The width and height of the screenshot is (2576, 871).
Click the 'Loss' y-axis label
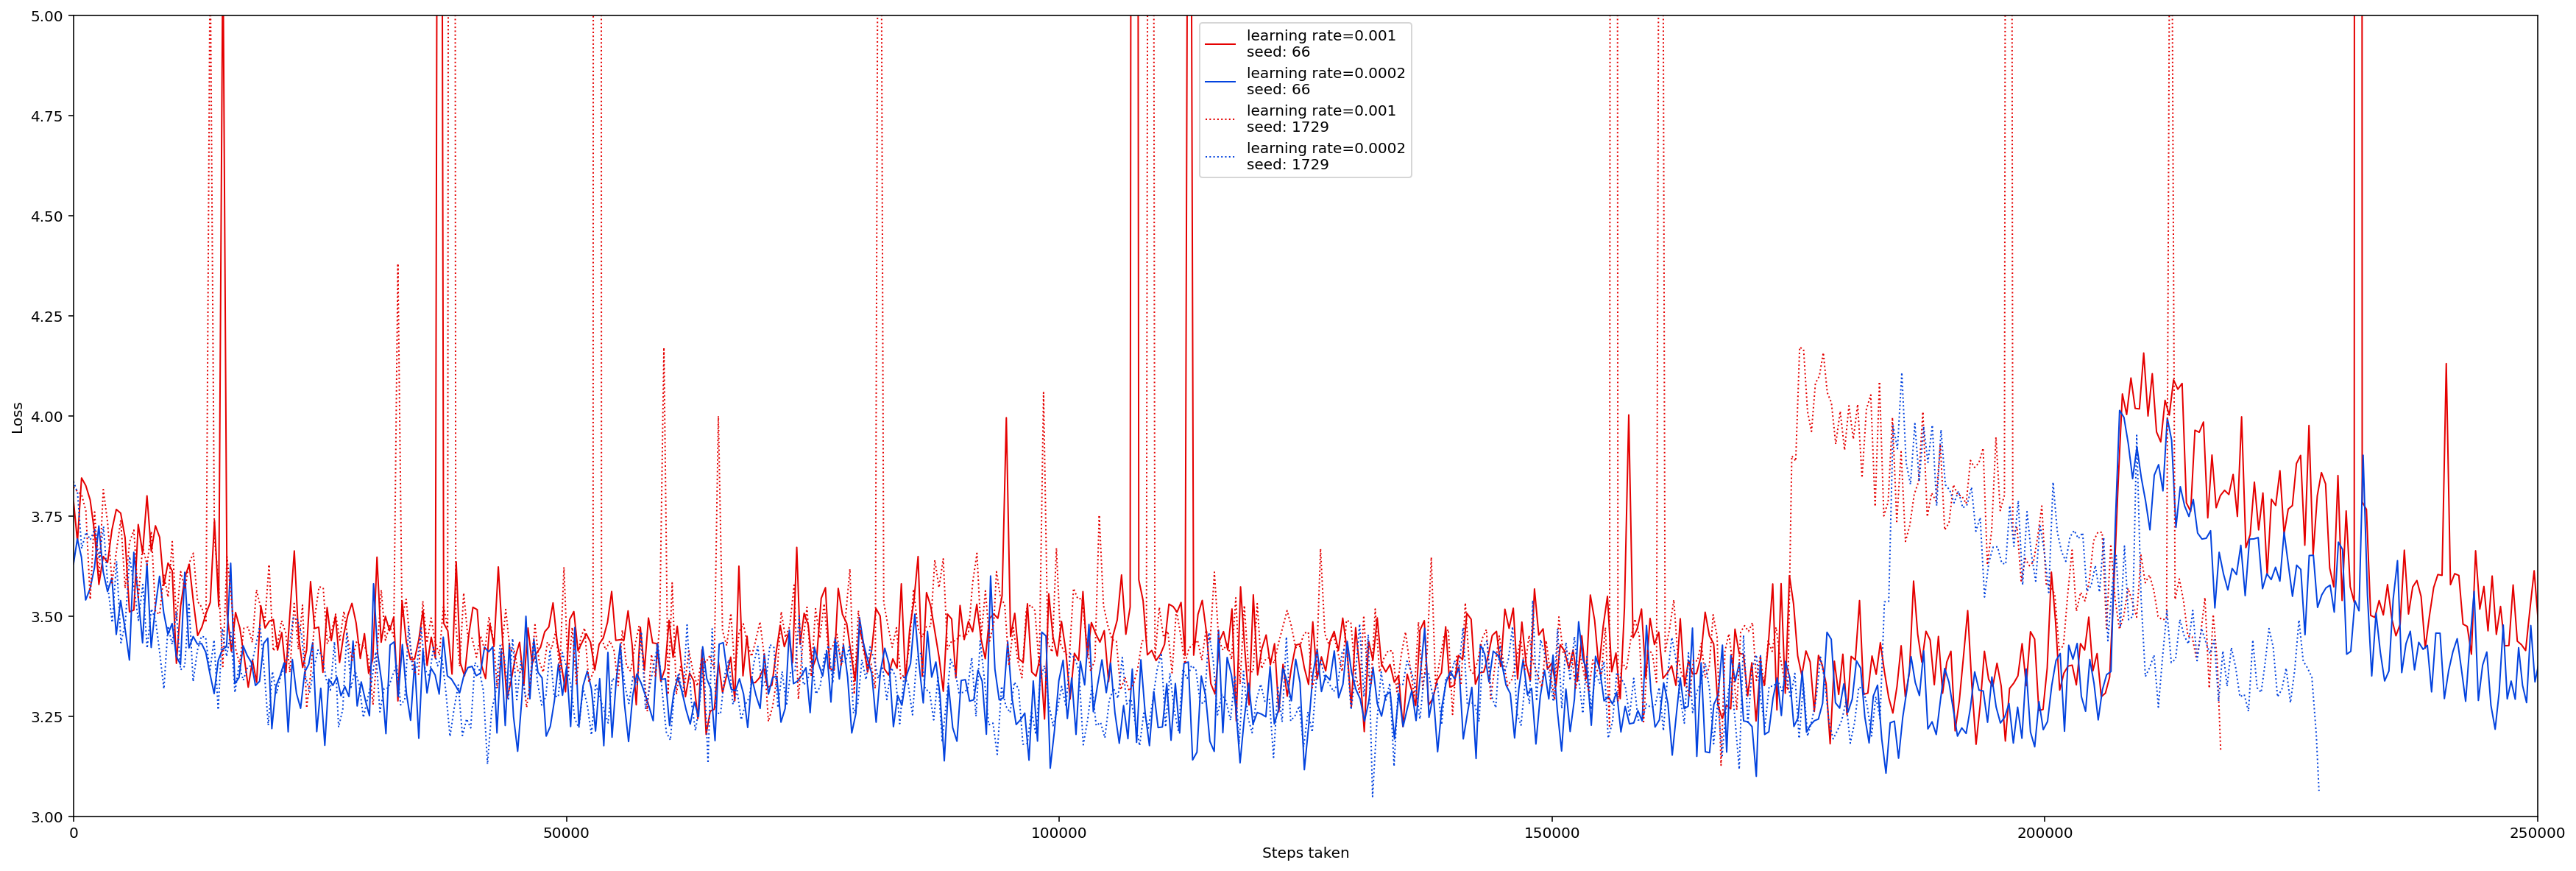[17, 417]
